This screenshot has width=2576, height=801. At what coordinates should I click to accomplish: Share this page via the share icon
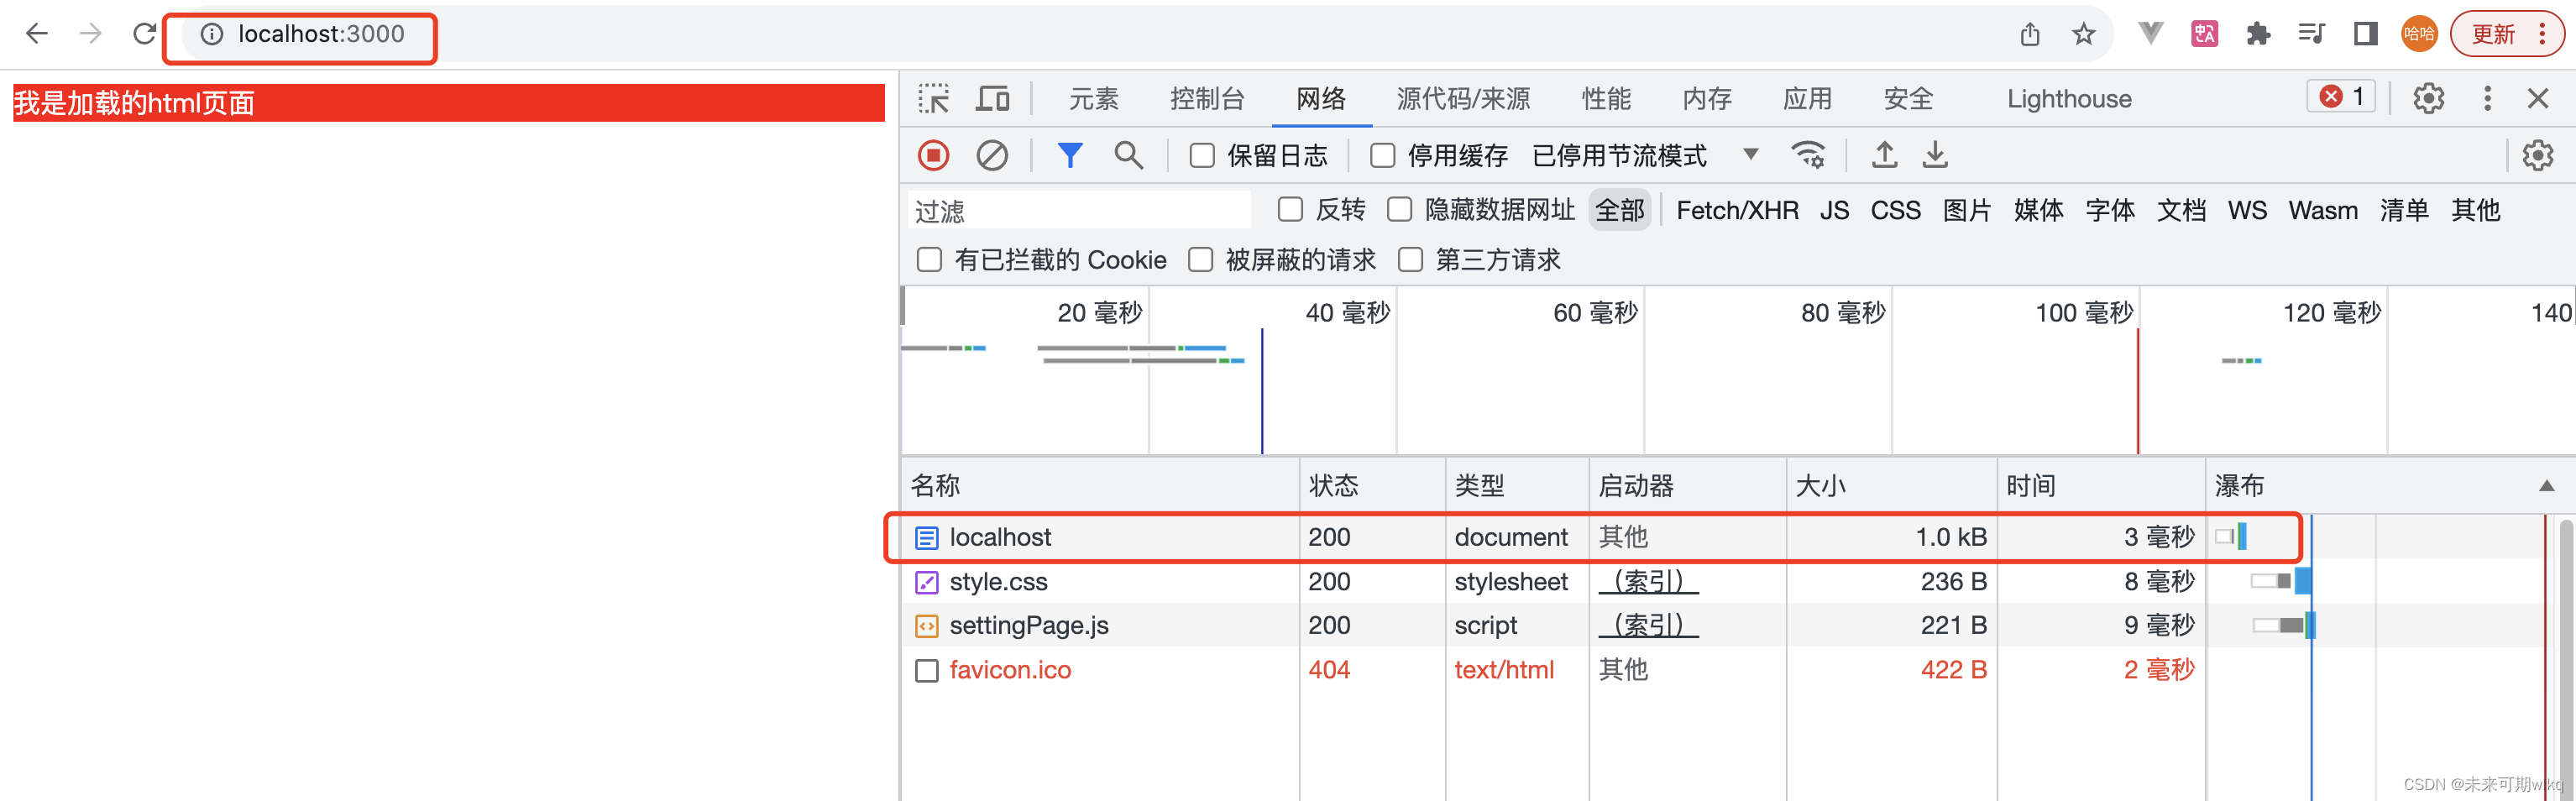click(x=2029, y=35)
